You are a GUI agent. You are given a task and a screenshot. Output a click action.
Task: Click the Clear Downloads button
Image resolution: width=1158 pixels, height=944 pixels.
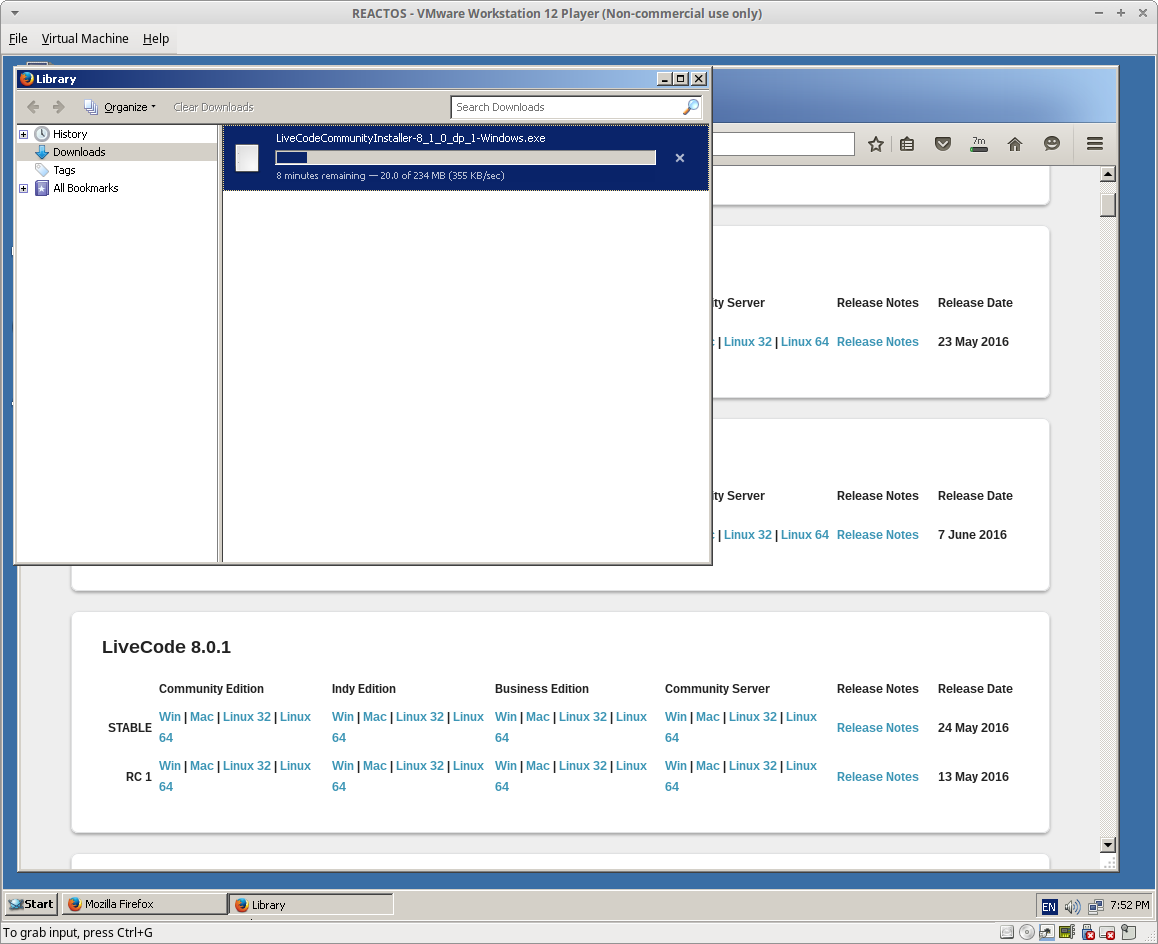[213, 107]
